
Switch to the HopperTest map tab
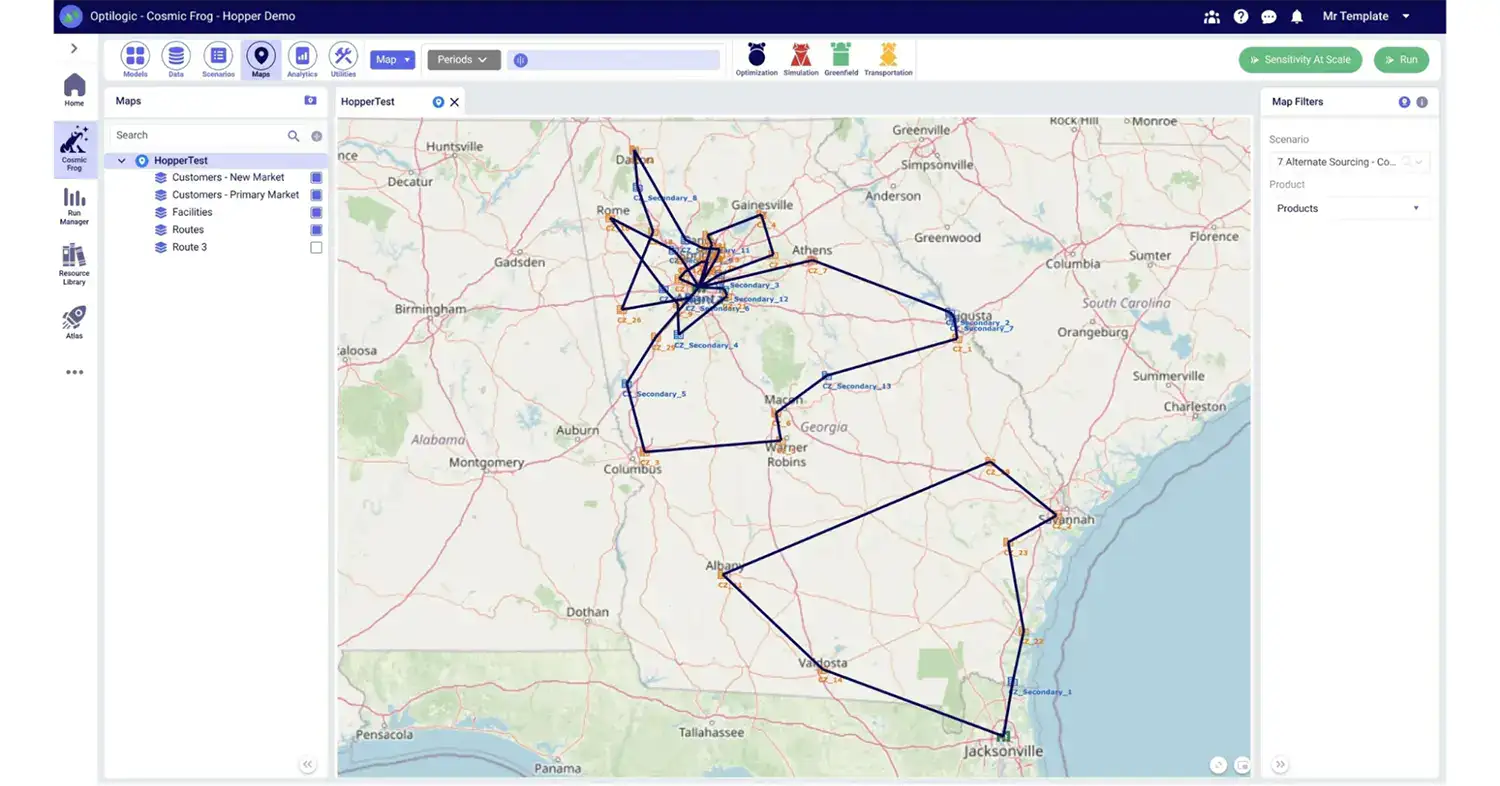[368, 101]
